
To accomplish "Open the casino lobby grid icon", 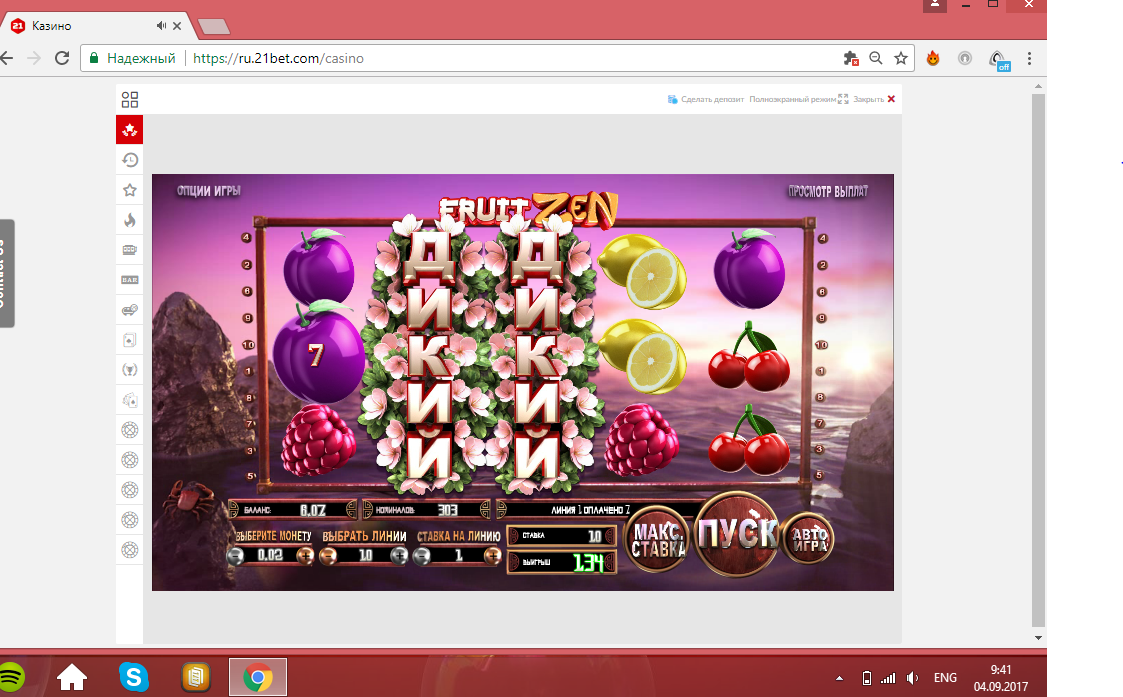I will [x=130, y=100].
